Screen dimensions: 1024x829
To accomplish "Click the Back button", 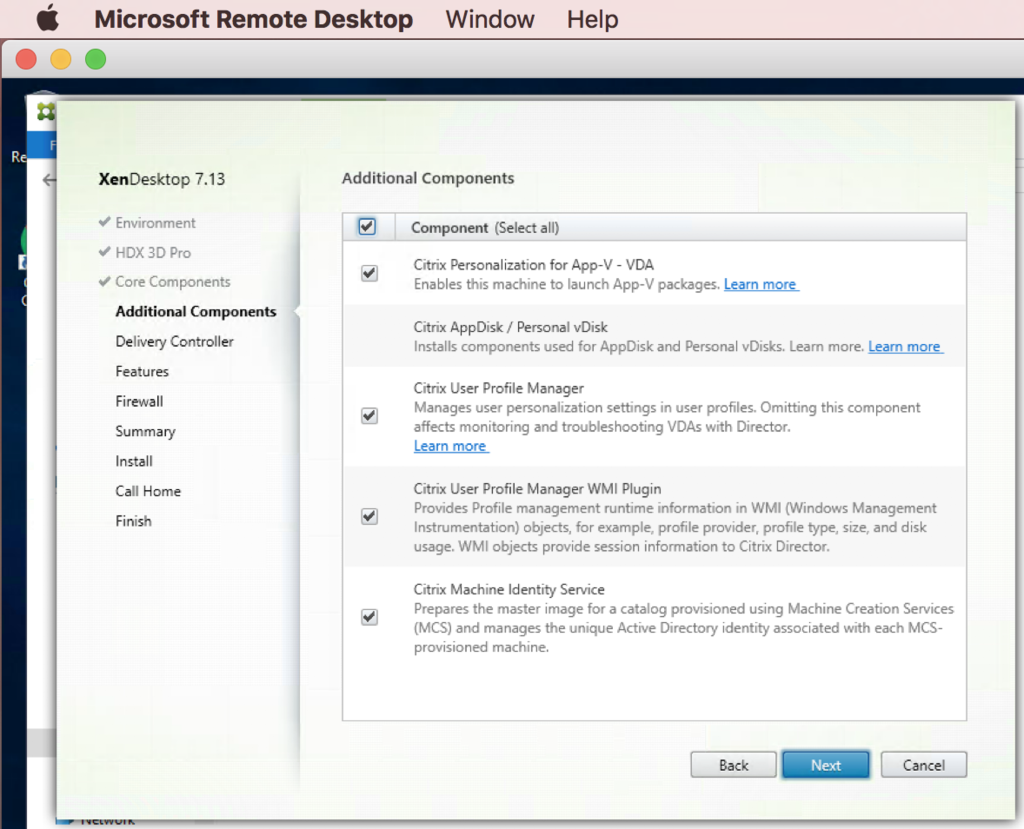I will coord(733,765).
